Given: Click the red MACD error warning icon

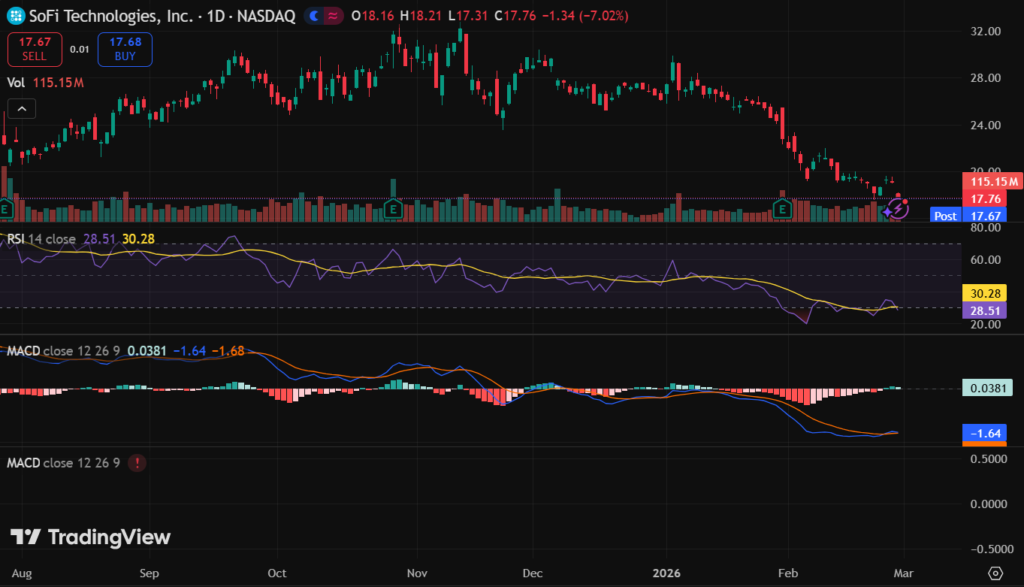Looking at the screenshot, I should point(136,463).
